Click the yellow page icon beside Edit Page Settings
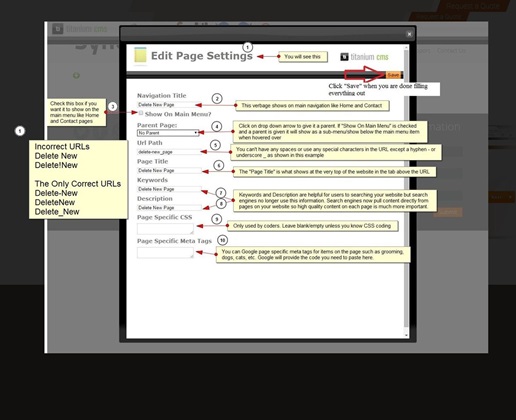Image resolution: width=516 pixels, height=420 pixels. click(x=140, y=55)
